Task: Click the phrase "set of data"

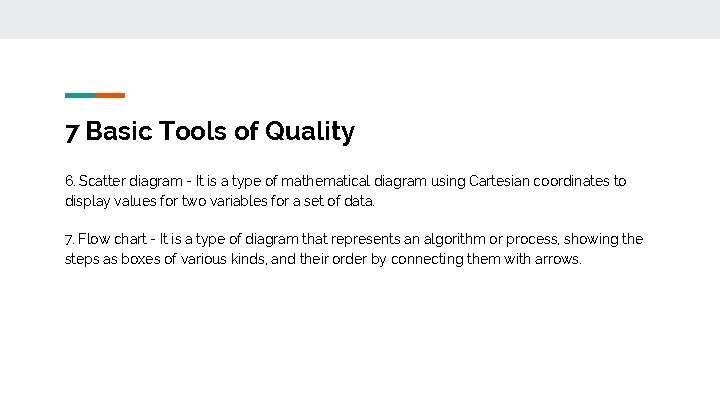Action: [x=338, y=201]
